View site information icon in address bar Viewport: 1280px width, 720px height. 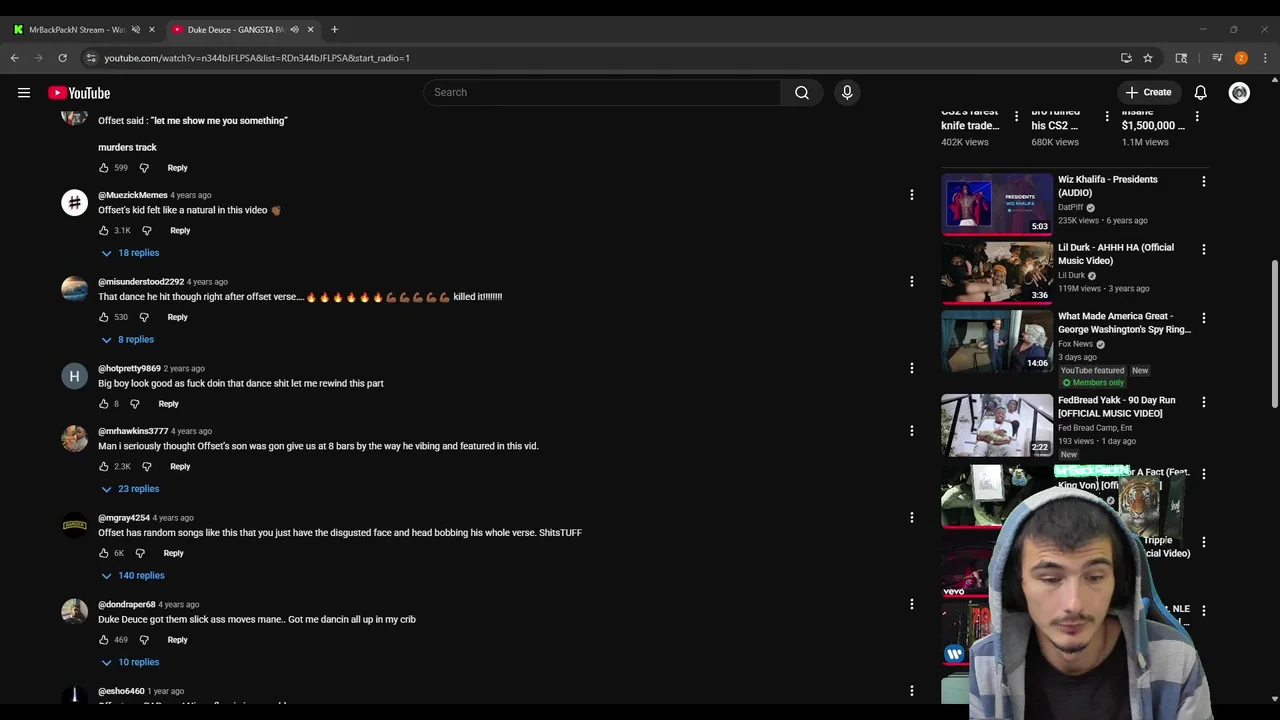pos(91,58)
